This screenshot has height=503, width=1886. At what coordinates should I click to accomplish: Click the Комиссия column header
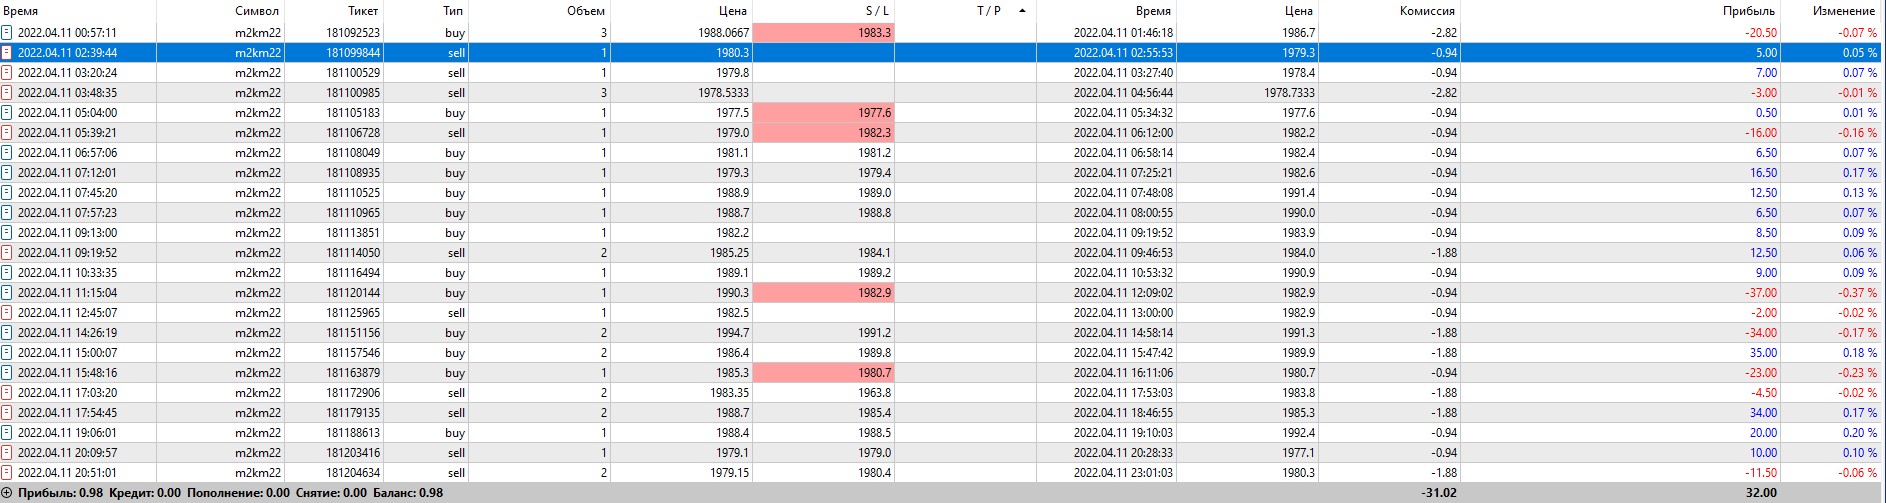point(1427,11)
